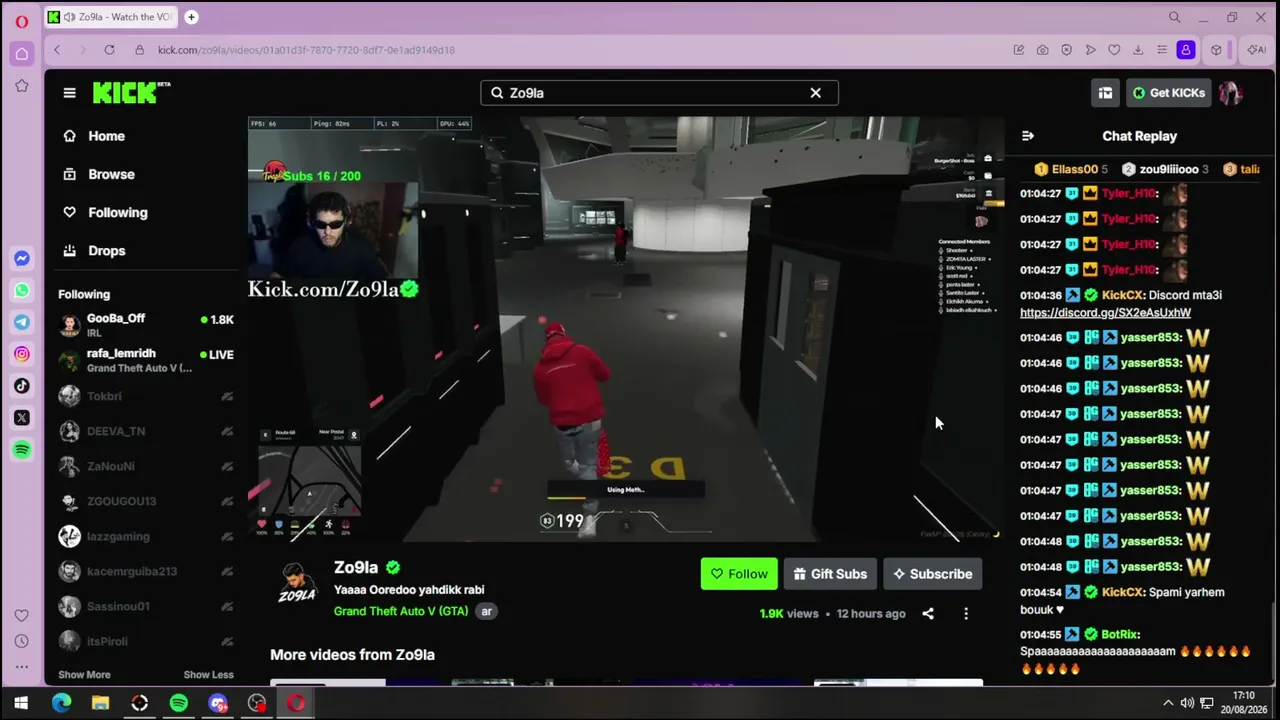Open File Explorer from taskbar
The height and width of the screenshot is (720, 1280).
100,703
